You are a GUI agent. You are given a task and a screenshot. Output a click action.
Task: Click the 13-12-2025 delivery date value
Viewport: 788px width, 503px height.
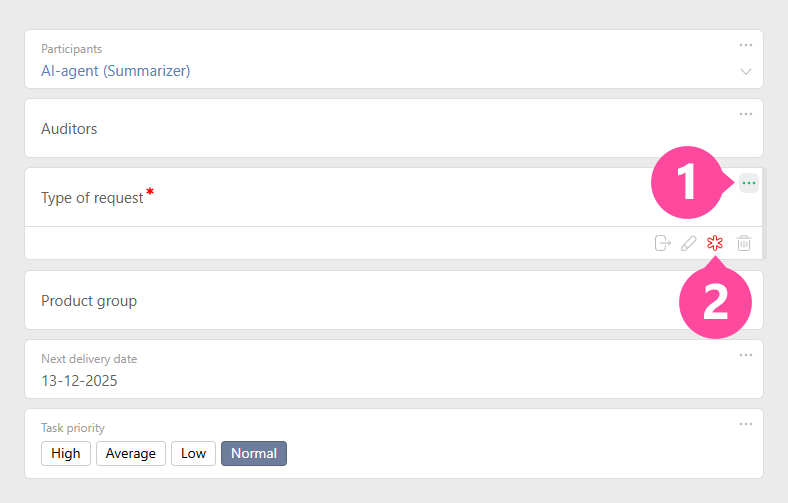(x=79, y=381)
